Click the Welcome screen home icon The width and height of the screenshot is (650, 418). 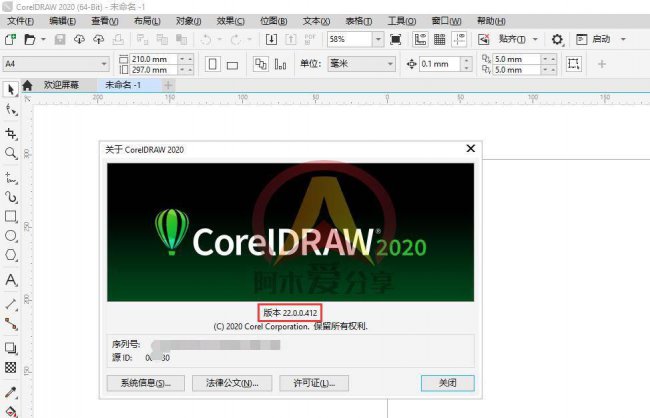(x=27, y=85)
